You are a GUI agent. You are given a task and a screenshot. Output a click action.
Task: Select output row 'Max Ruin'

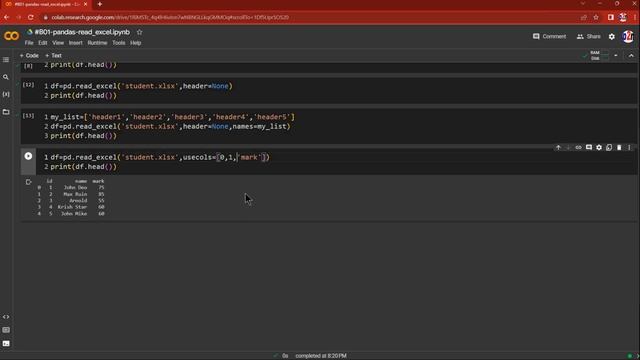[71, 194]
